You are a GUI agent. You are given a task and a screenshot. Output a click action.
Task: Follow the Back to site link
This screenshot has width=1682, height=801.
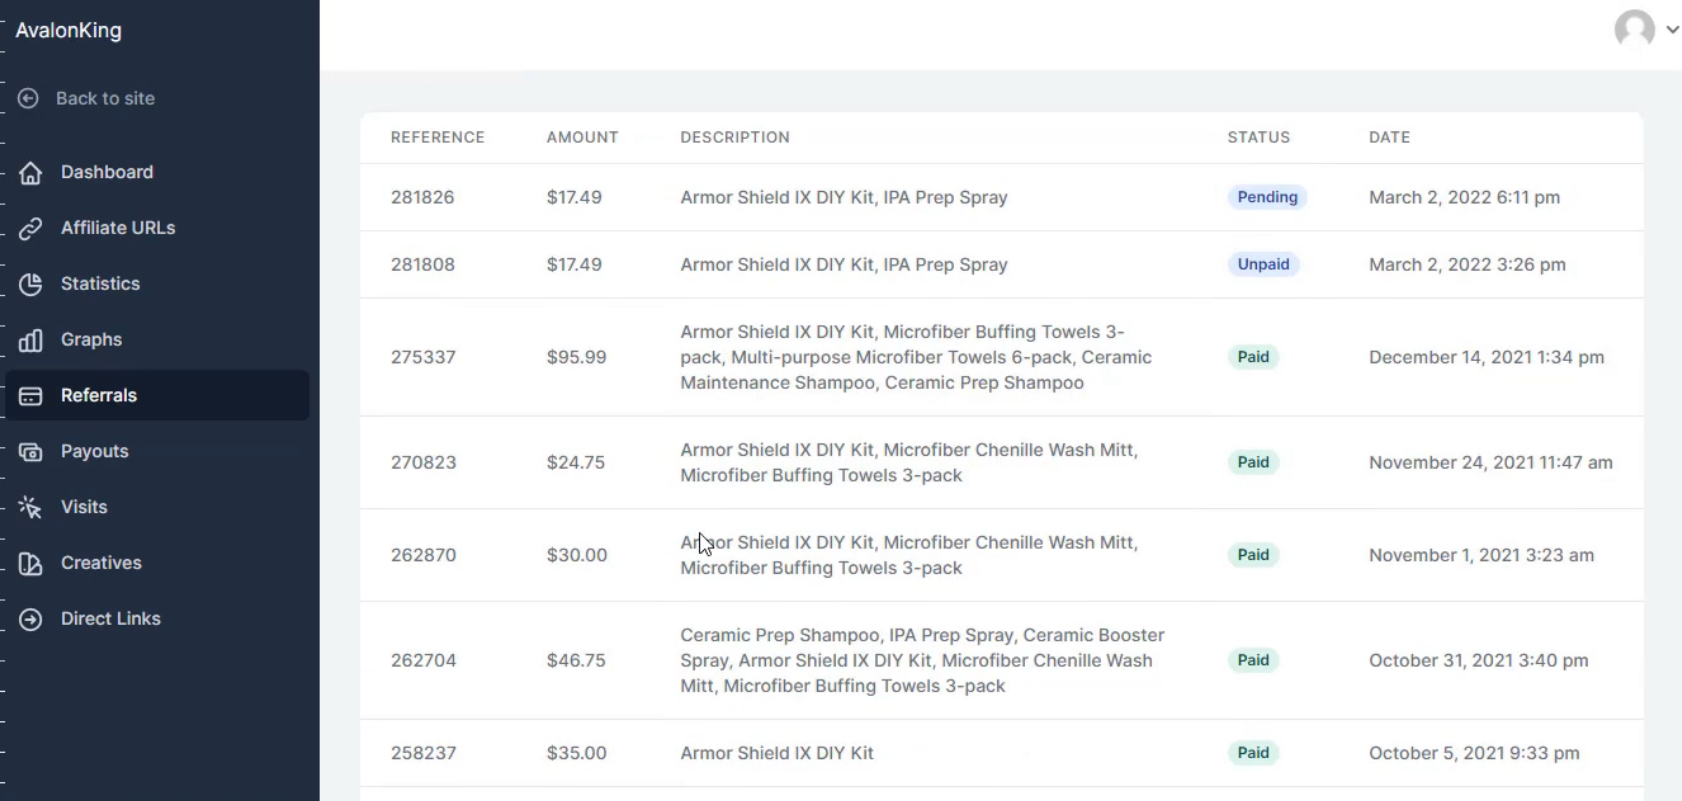coord(105,98)
